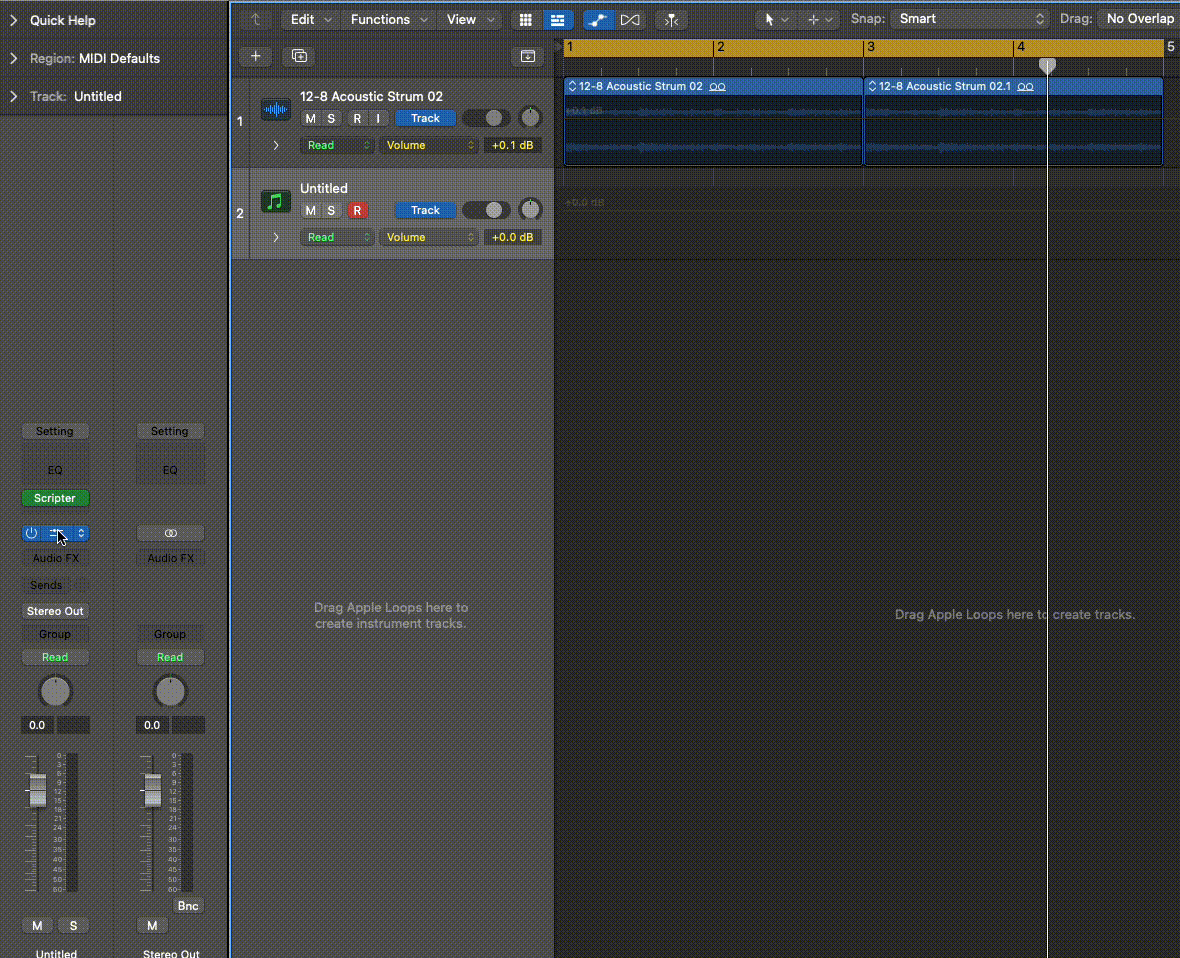Open the Functions menu
This screenshot has height=958, width=1180.
click(x=388, y=20)
